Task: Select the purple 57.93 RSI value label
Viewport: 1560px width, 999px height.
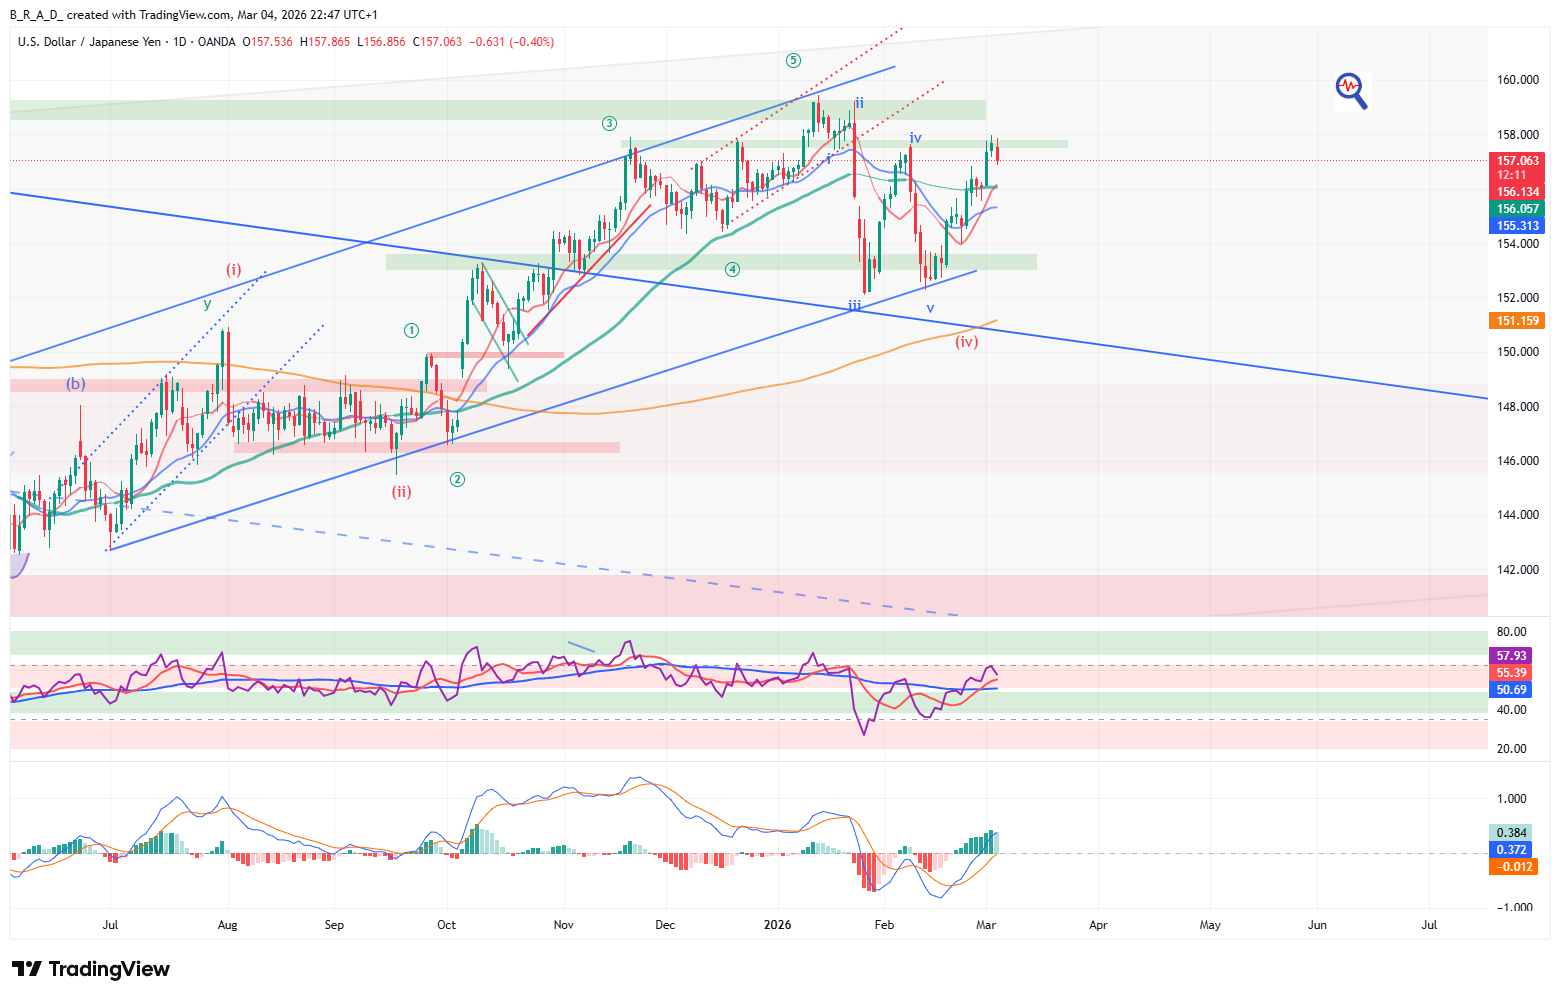Action: pyautogui.click(x=1511, y=656)
